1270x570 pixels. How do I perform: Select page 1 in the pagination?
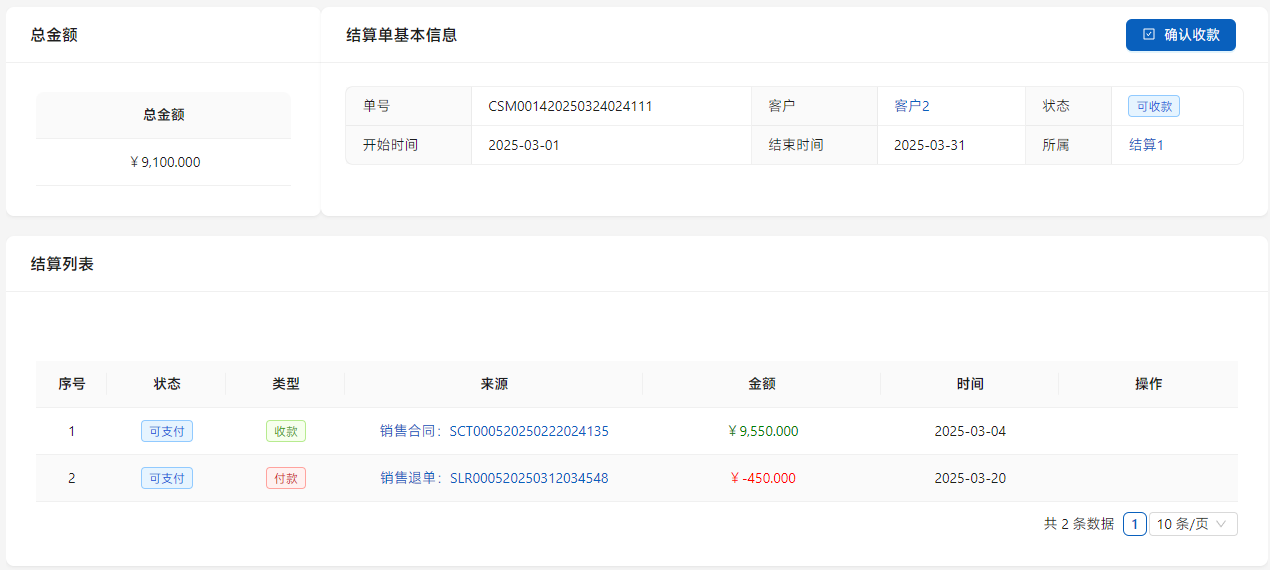coord(1134,524)
